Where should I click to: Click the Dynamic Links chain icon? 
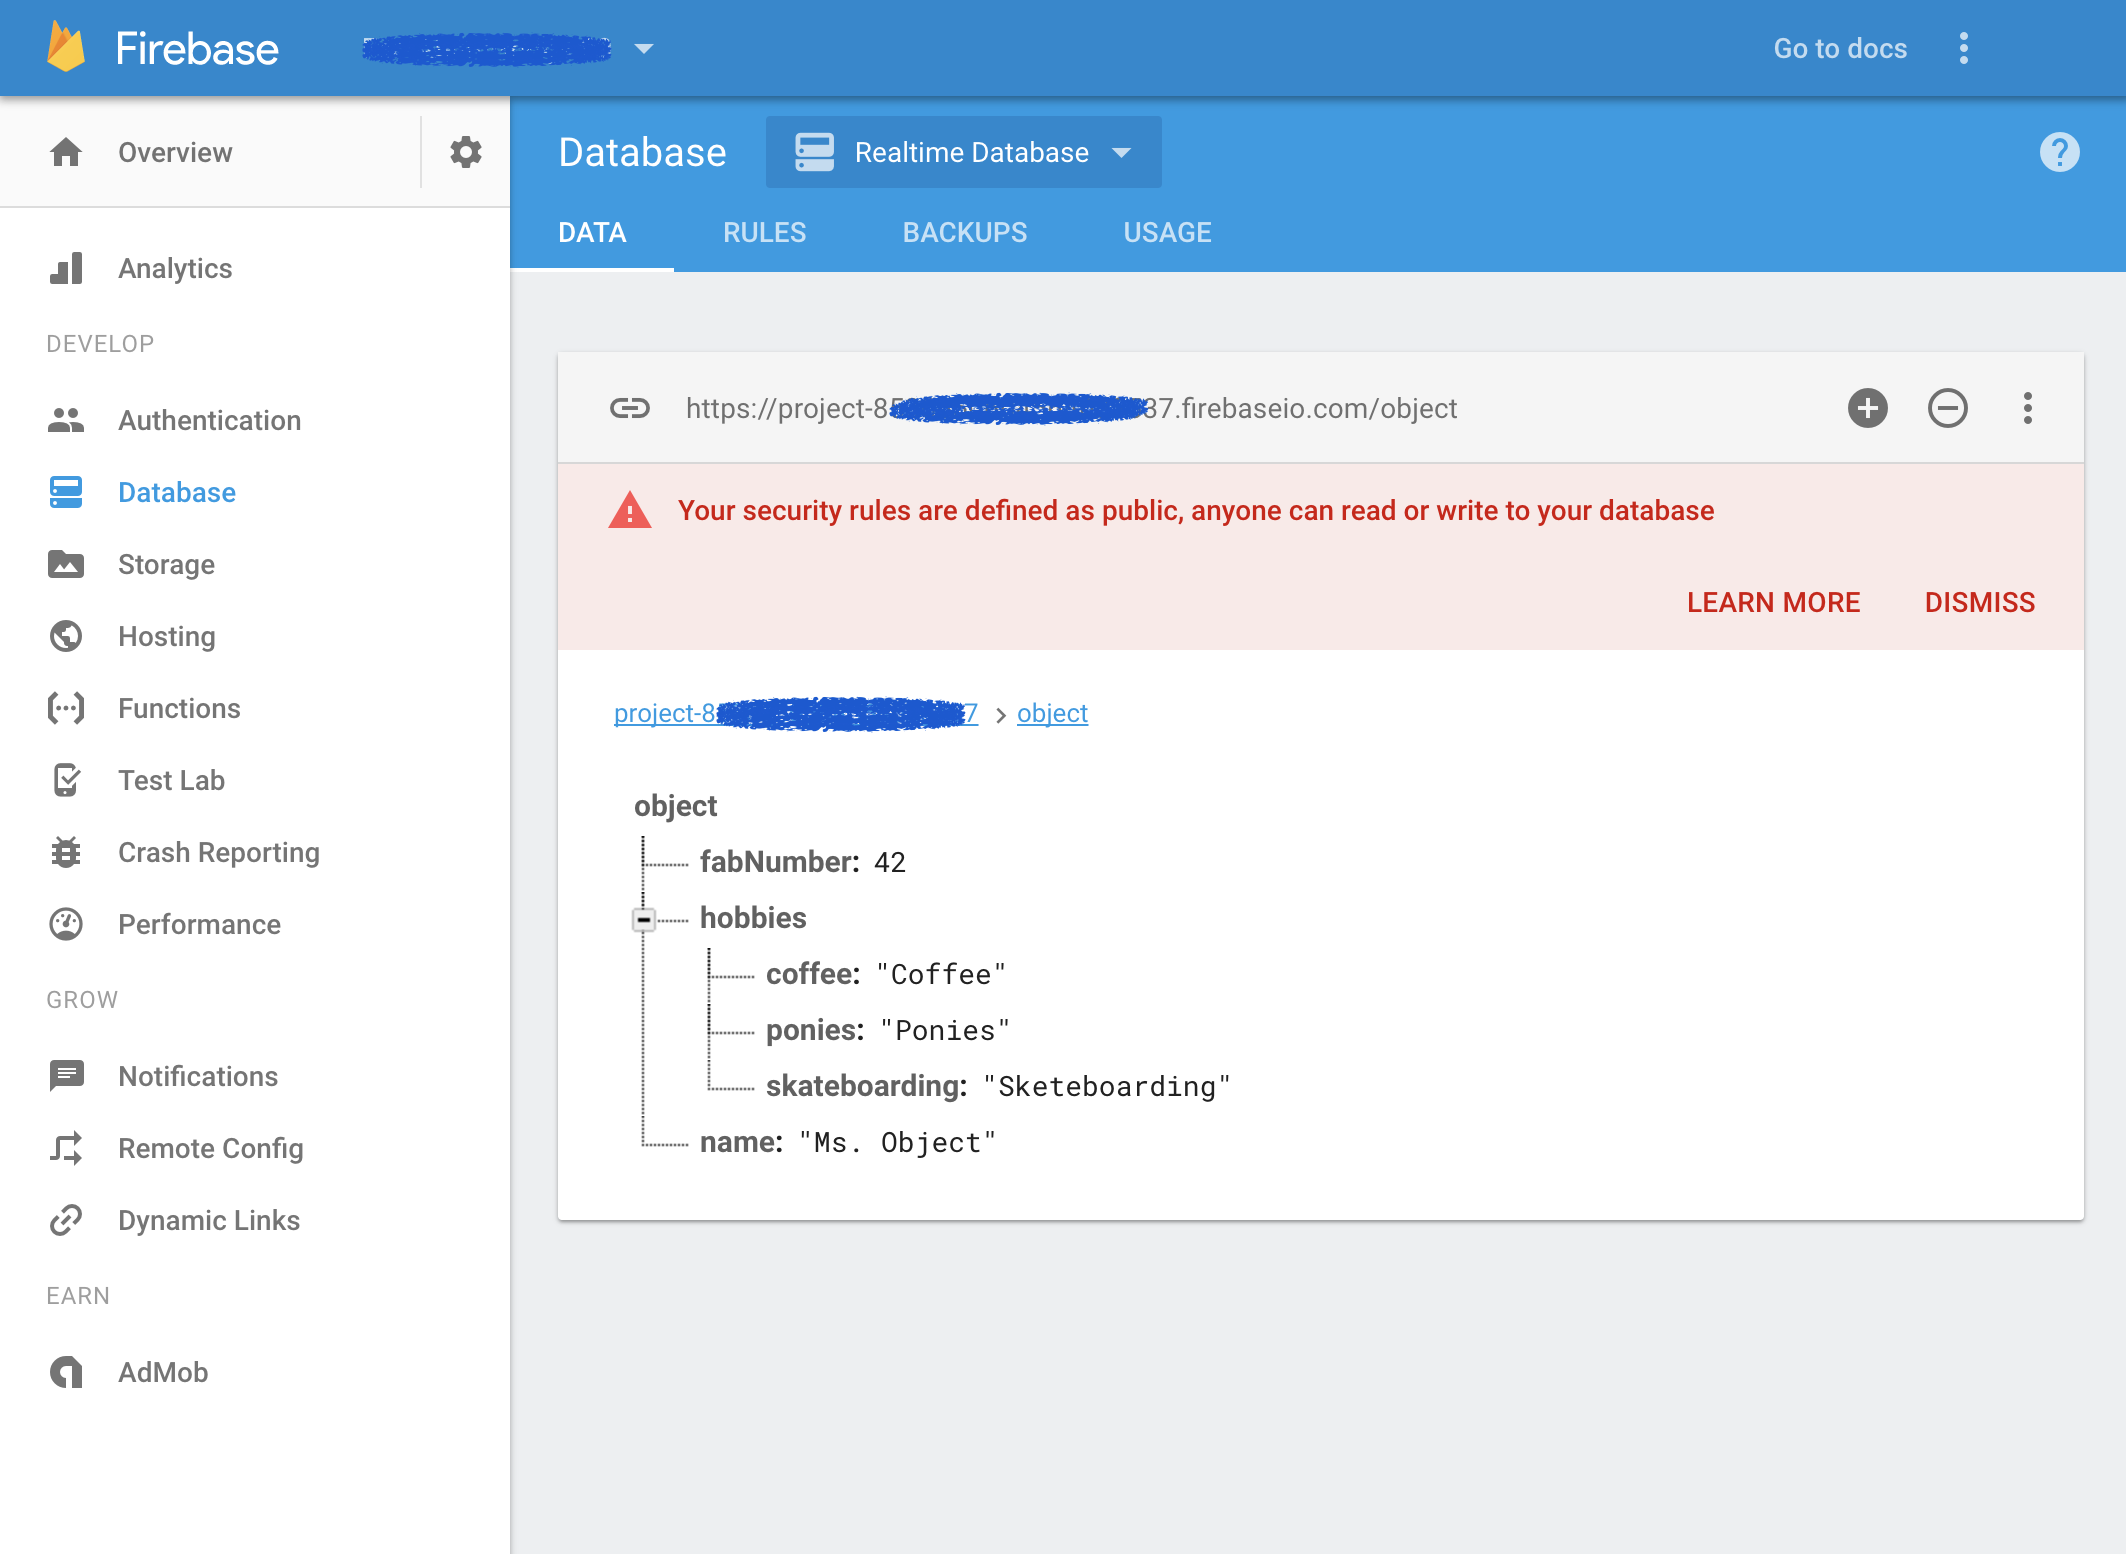[x=66, y=1220]
